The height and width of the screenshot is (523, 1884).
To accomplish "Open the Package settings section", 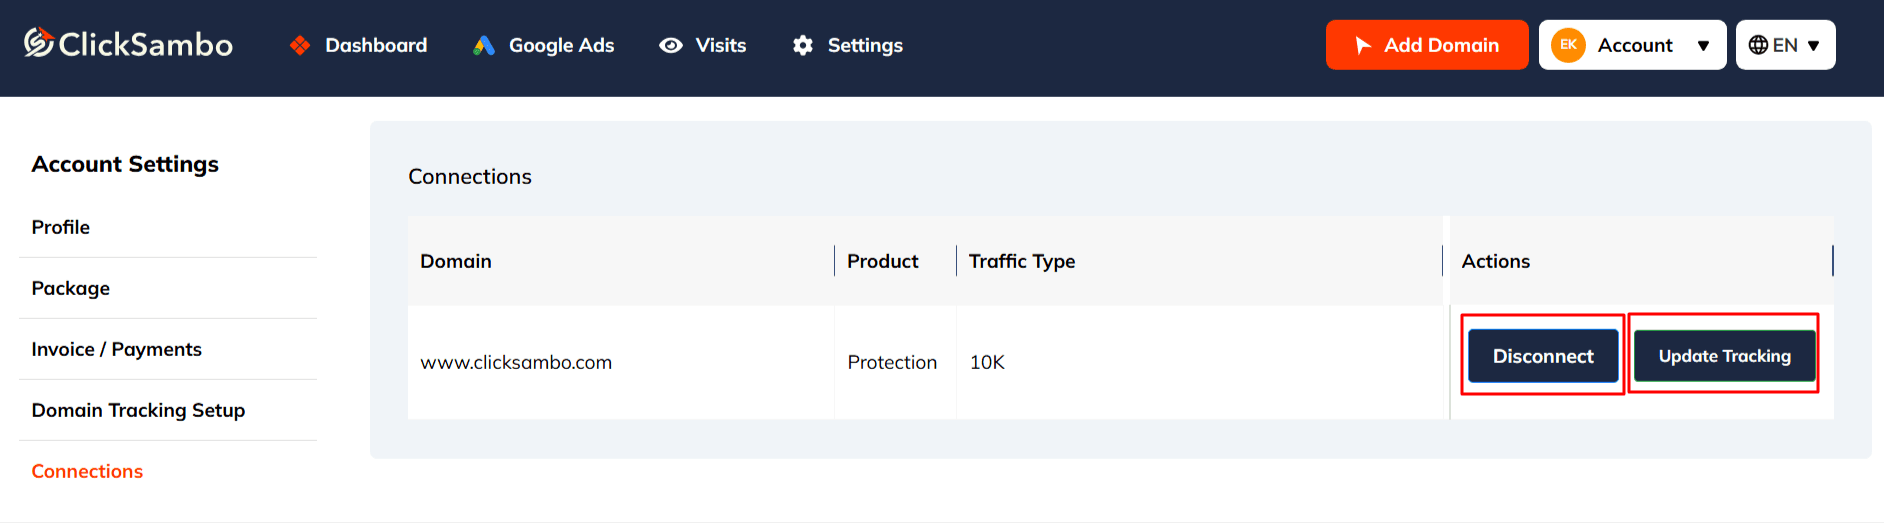I will click(x=71, y=288).
